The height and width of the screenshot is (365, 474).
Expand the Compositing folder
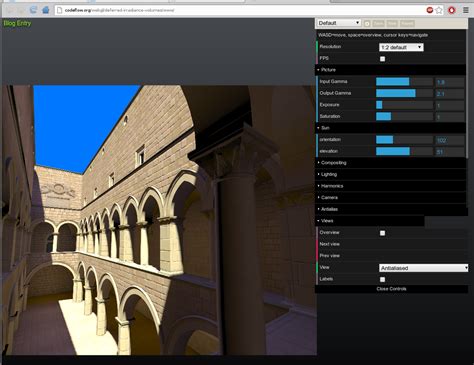391,163
